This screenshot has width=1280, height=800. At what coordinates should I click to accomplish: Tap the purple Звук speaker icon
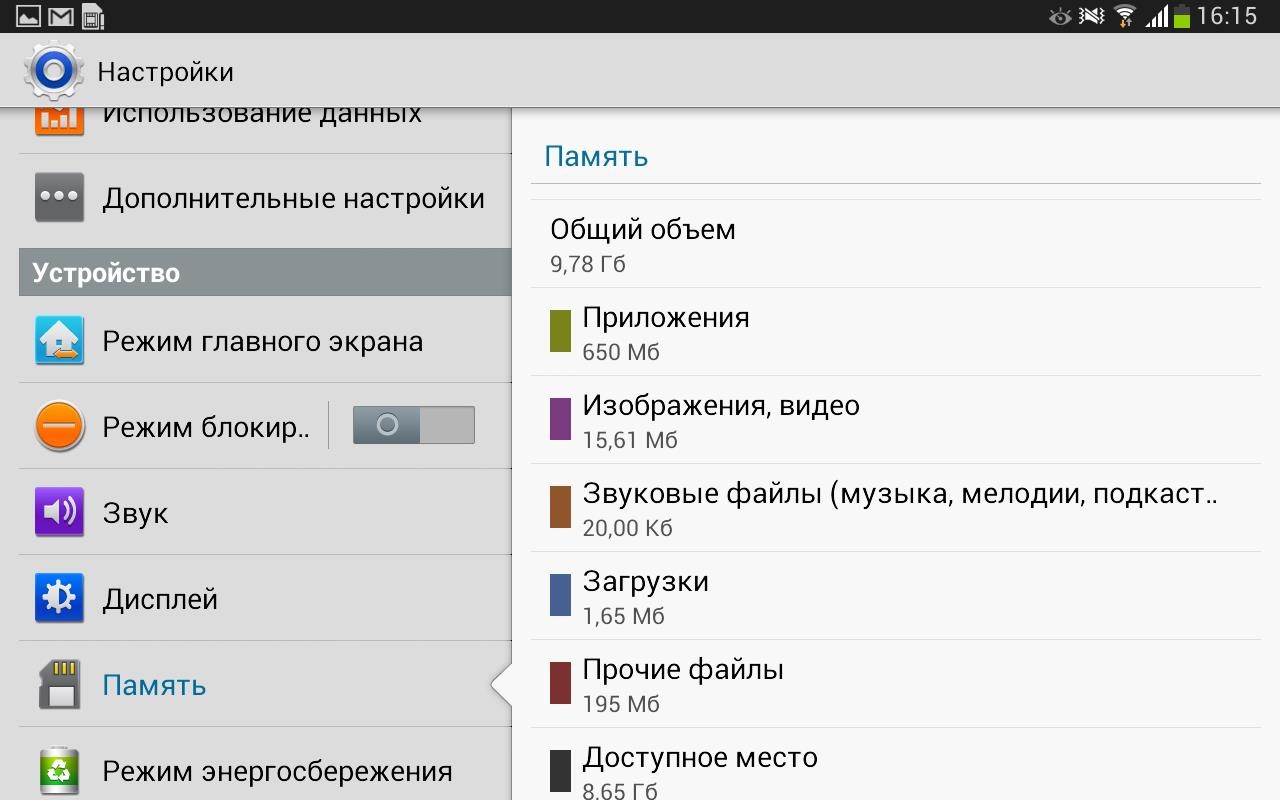[59, 513]
